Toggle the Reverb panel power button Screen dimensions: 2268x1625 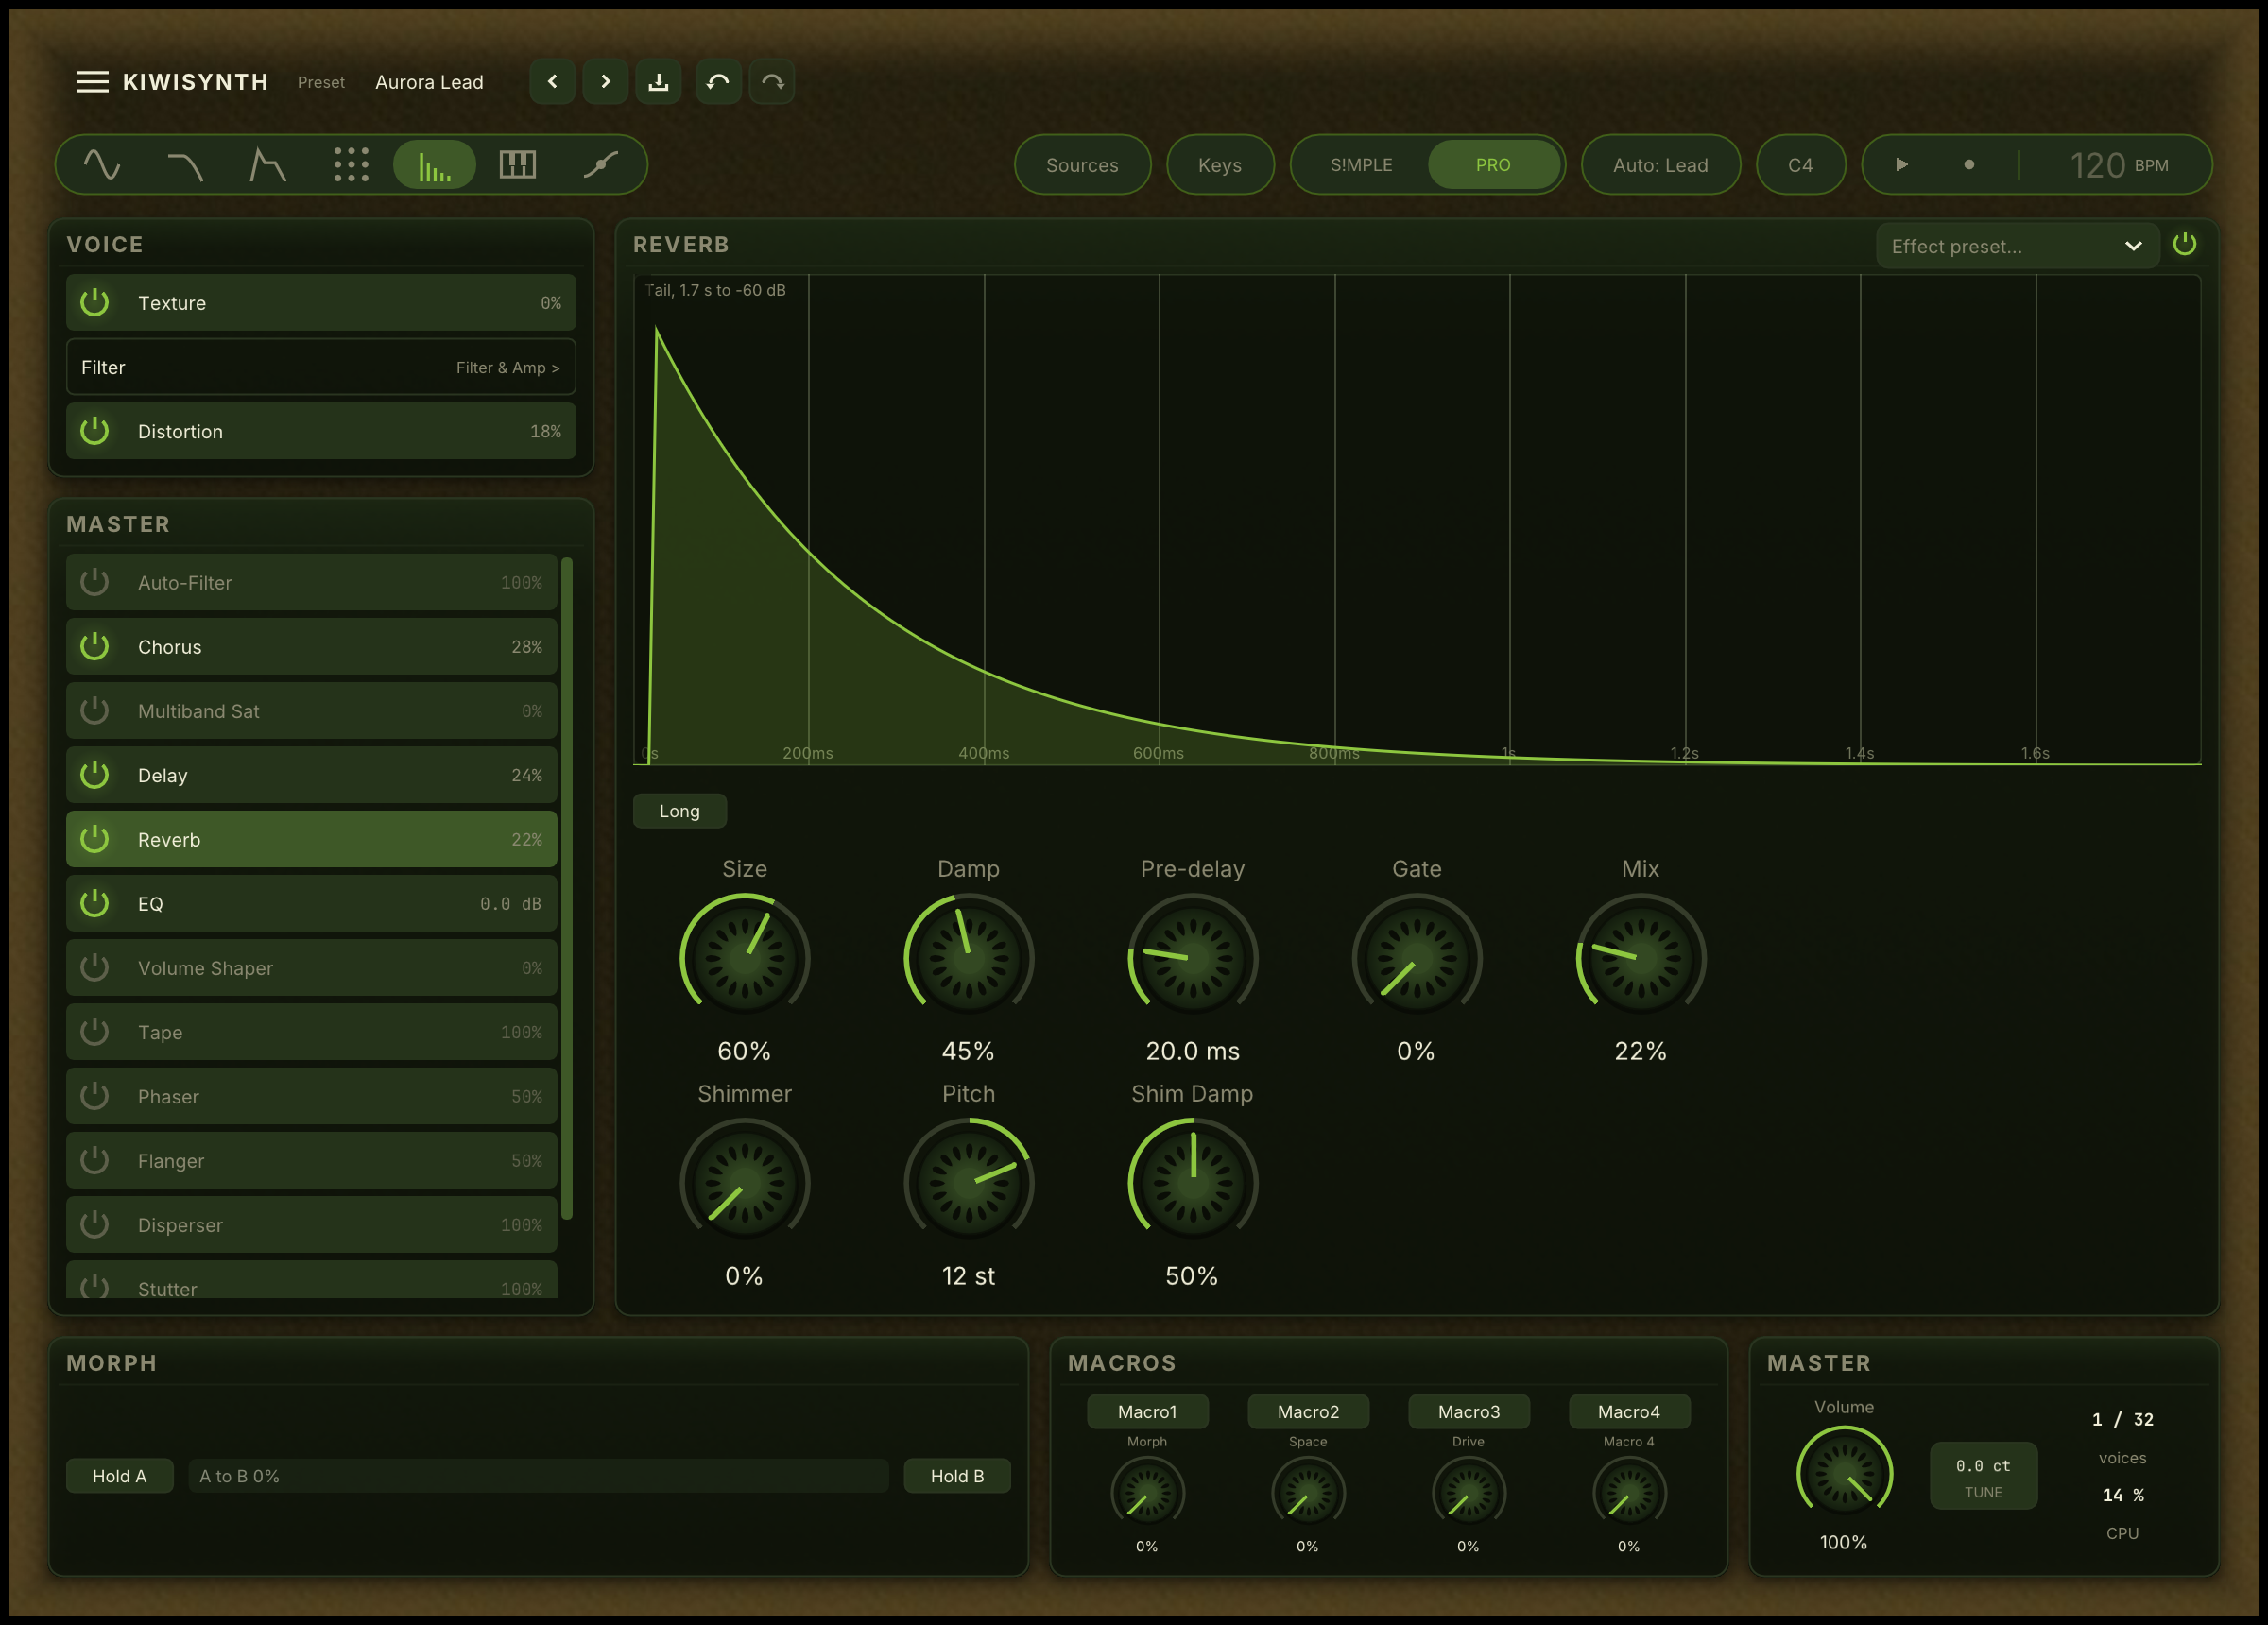pyautogui.click(x=2185, y=244)
